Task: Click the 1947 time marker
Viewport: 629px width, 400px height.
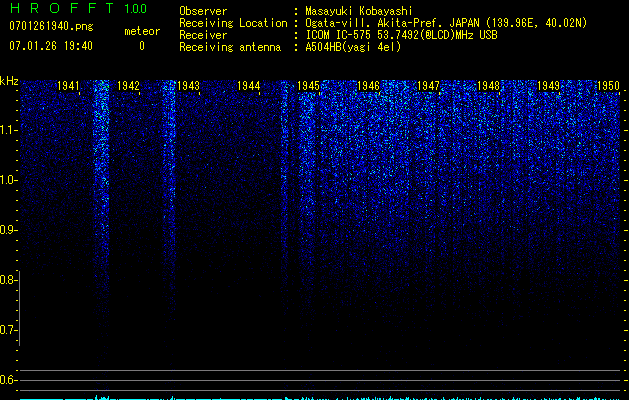Action: (428, 86)
